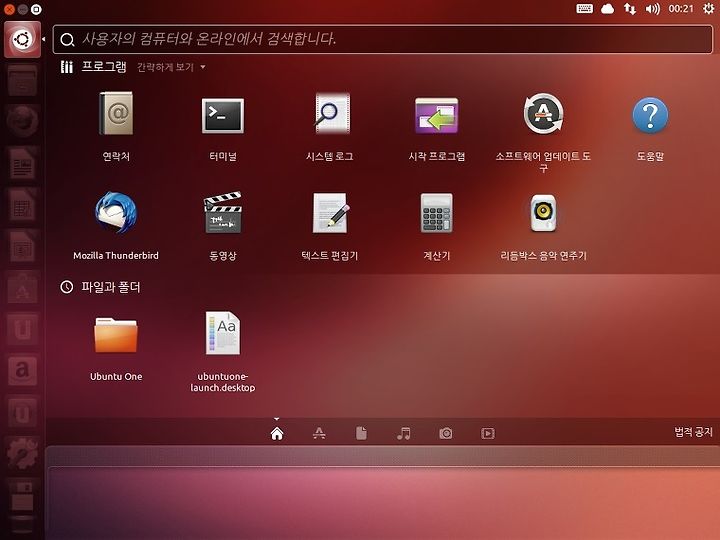Click the 프로그램 category header
The height and width of the screenshot is (540, 720).
[104, 67]
